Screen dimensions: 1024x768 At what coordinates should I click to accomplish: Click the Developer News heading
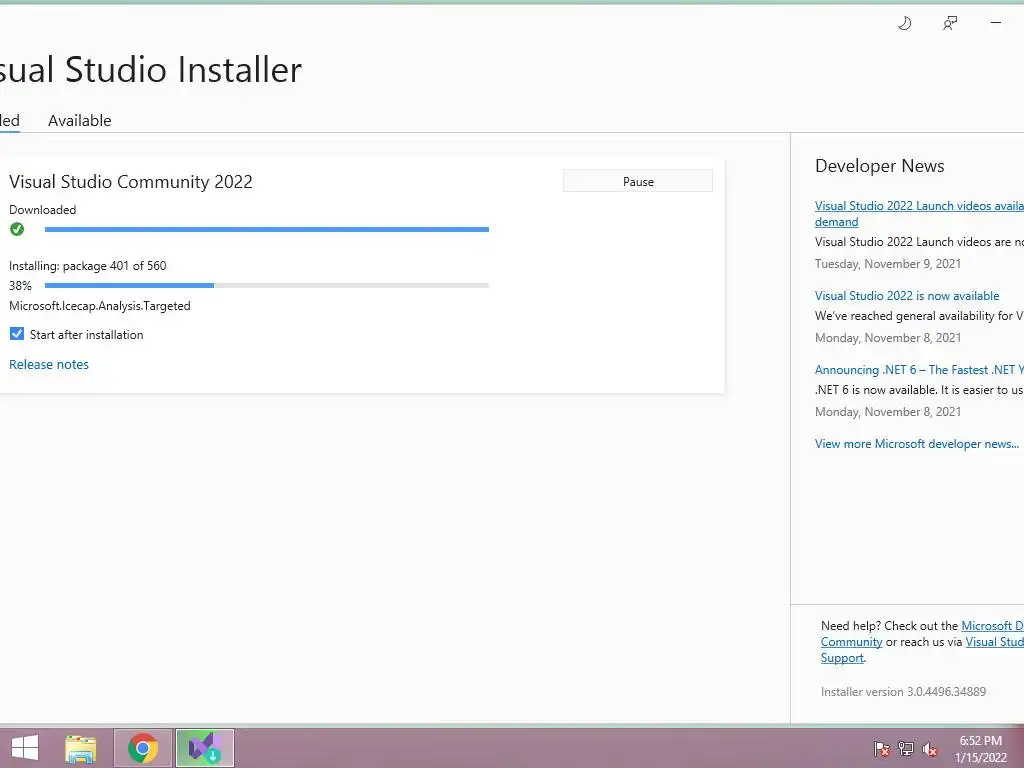point(880,166)
